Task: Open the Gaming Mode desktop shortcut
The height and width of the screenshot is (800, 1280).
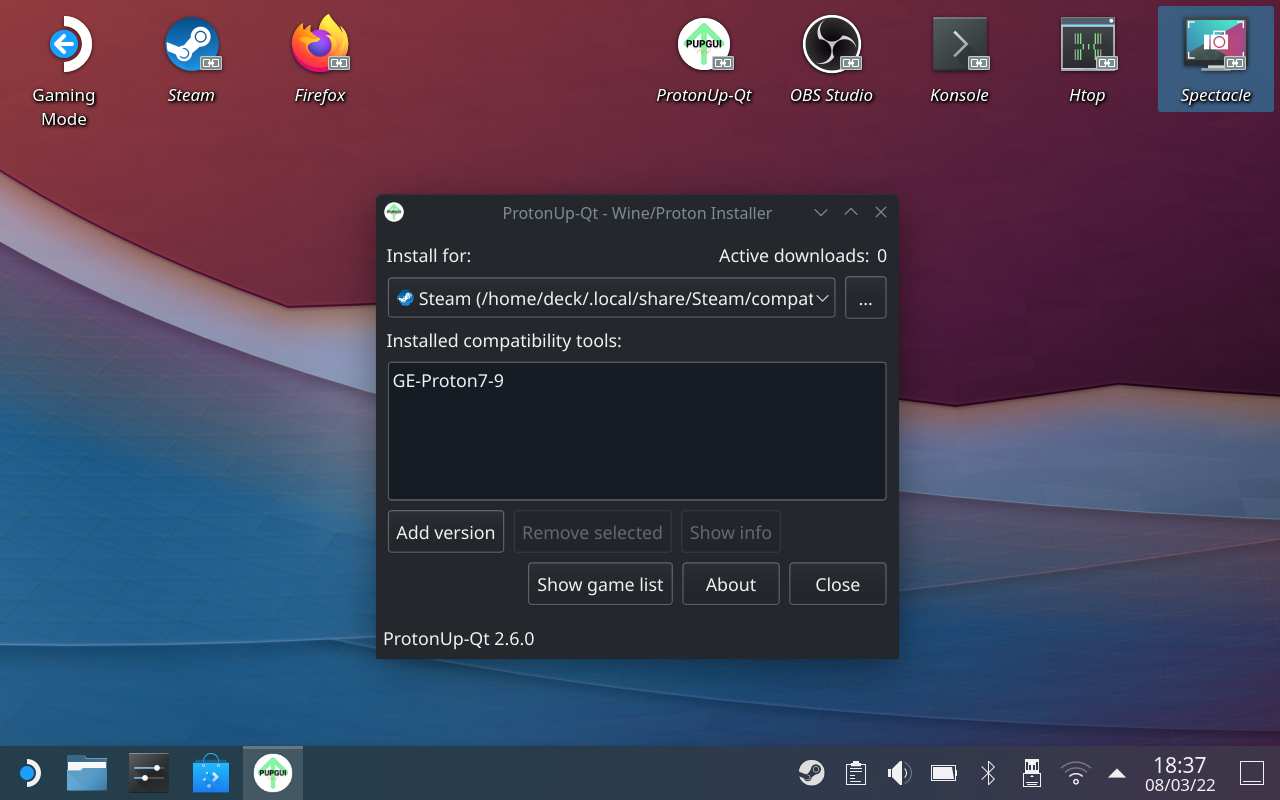Action: click(x=64, y=68)
